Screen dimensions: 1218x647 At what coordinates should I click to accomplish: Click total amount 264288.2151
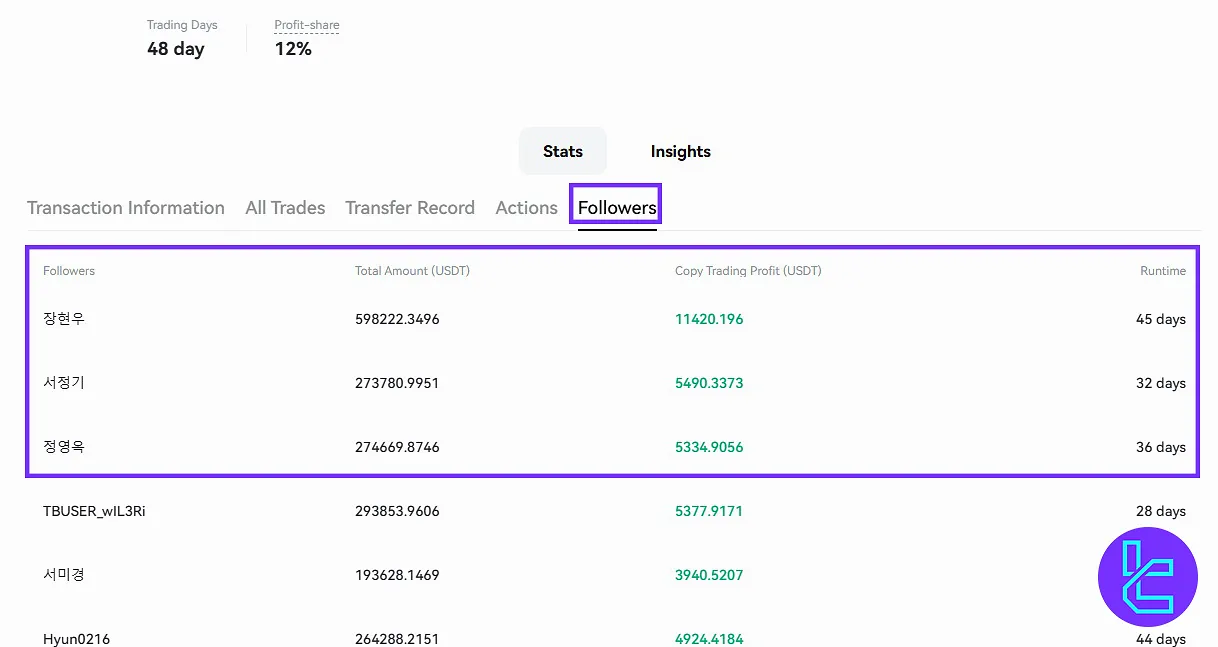(397, 639)
